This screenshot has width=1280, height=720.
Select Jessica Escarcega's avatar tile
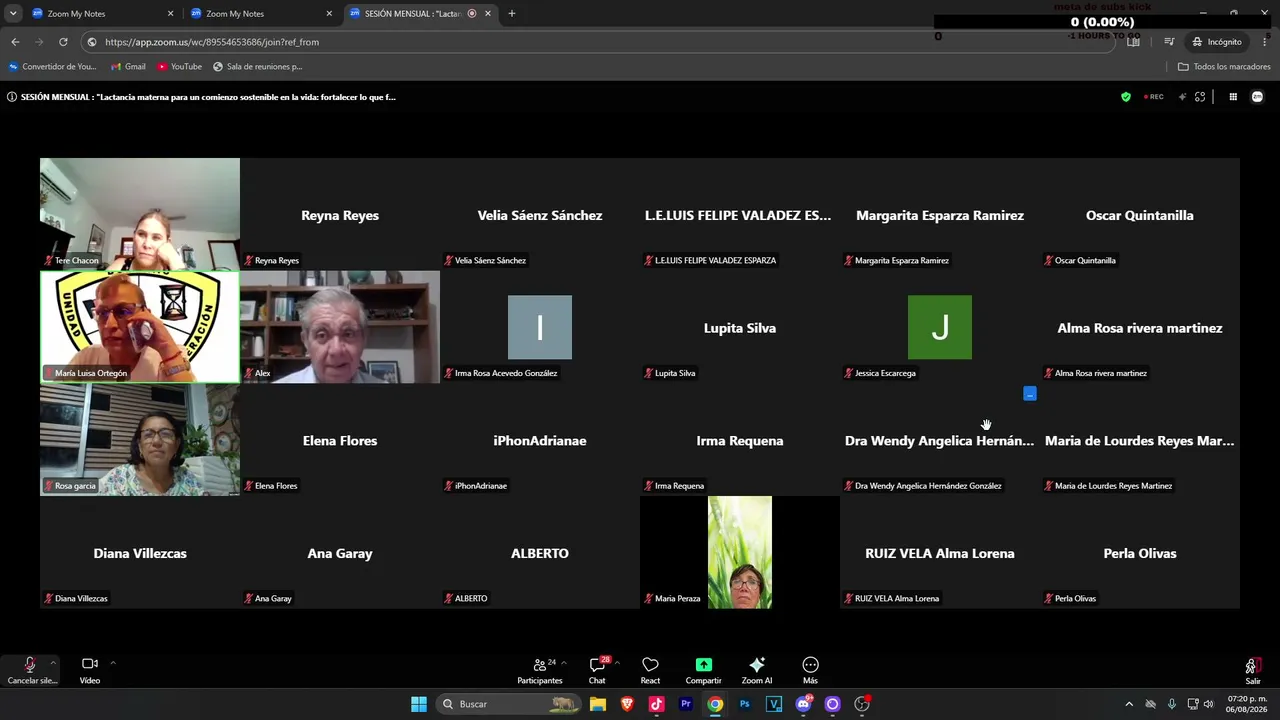[x=940, y=327]
